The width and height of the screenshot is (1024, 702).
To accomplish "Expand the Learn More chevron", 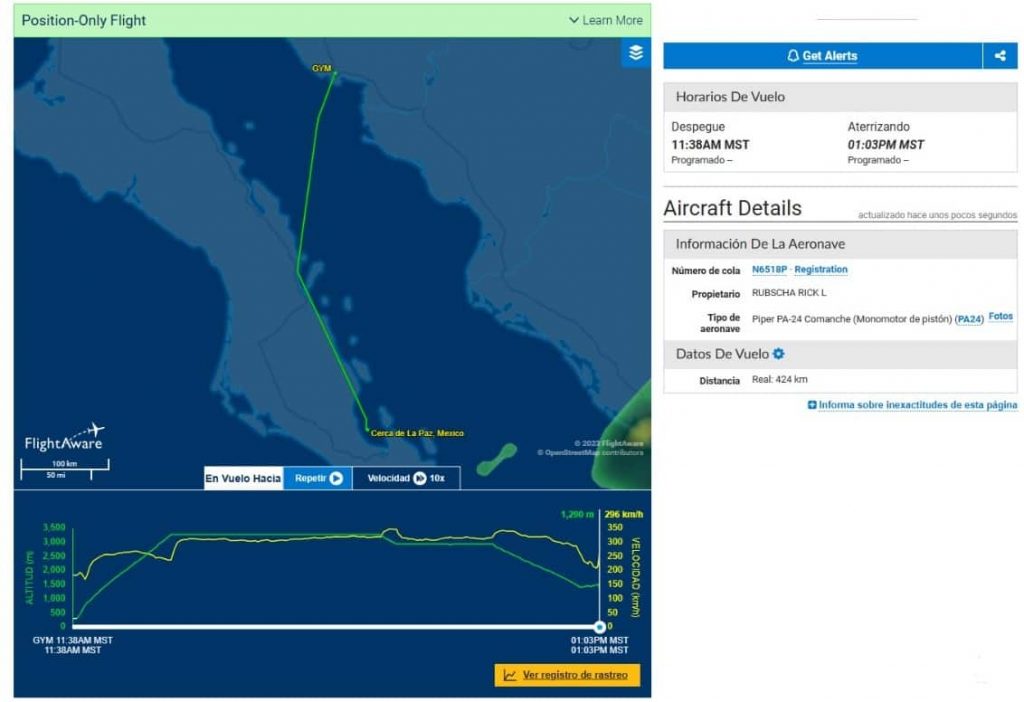I will 574,20.
